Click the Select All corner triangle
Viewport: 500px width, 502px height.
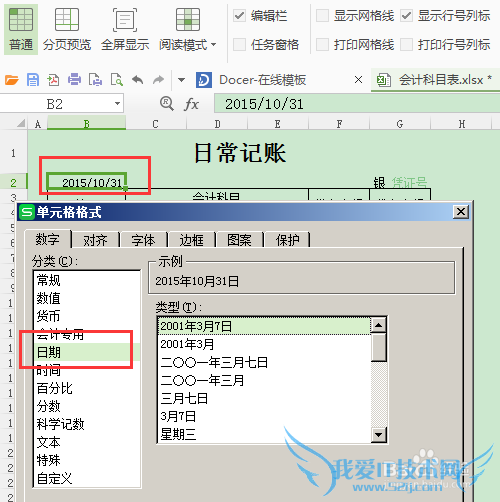21,123
